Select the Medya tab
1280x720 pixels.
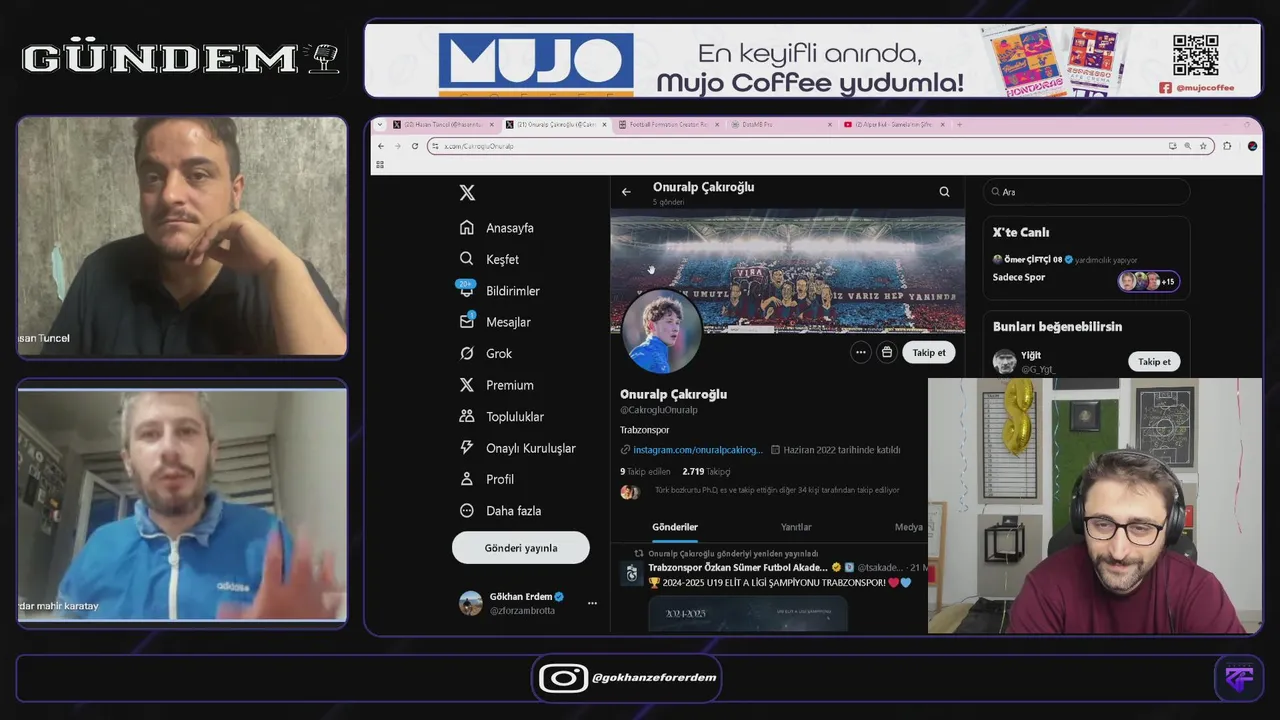(x=909, y=527)
